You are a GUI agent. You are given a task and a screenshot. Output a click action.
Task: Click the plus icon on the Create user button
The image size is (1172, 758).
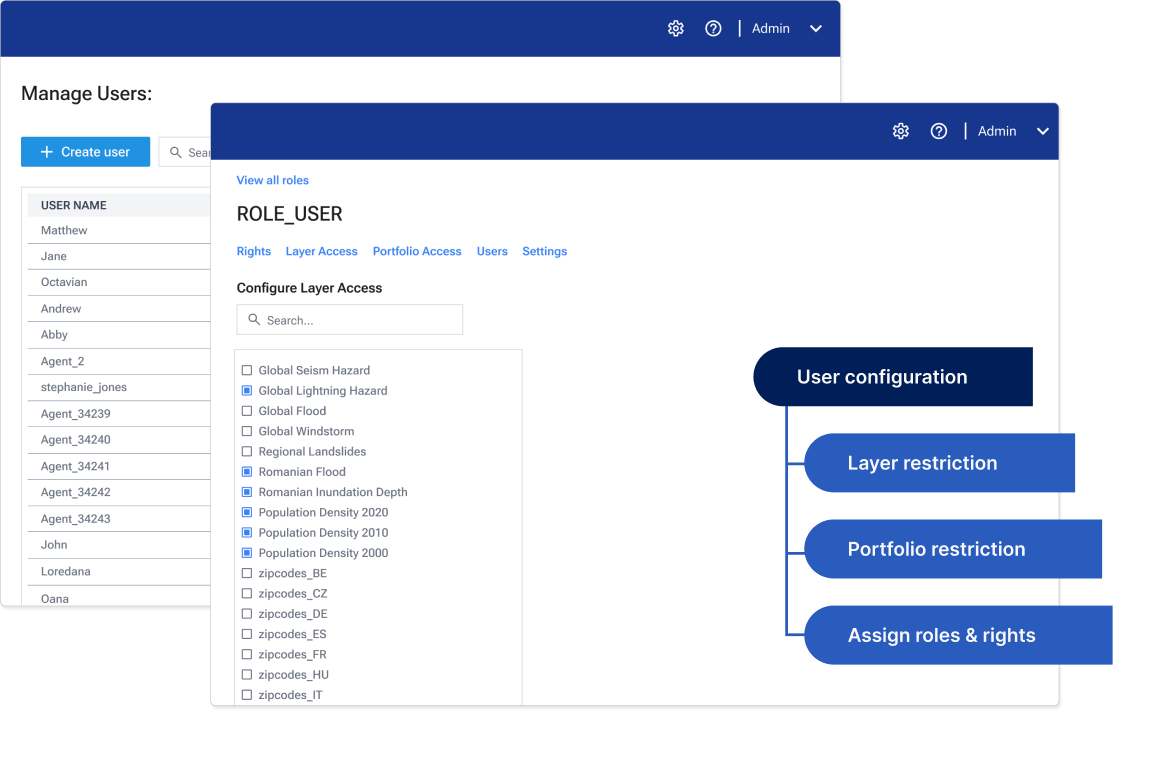click(x=45, y=151)
